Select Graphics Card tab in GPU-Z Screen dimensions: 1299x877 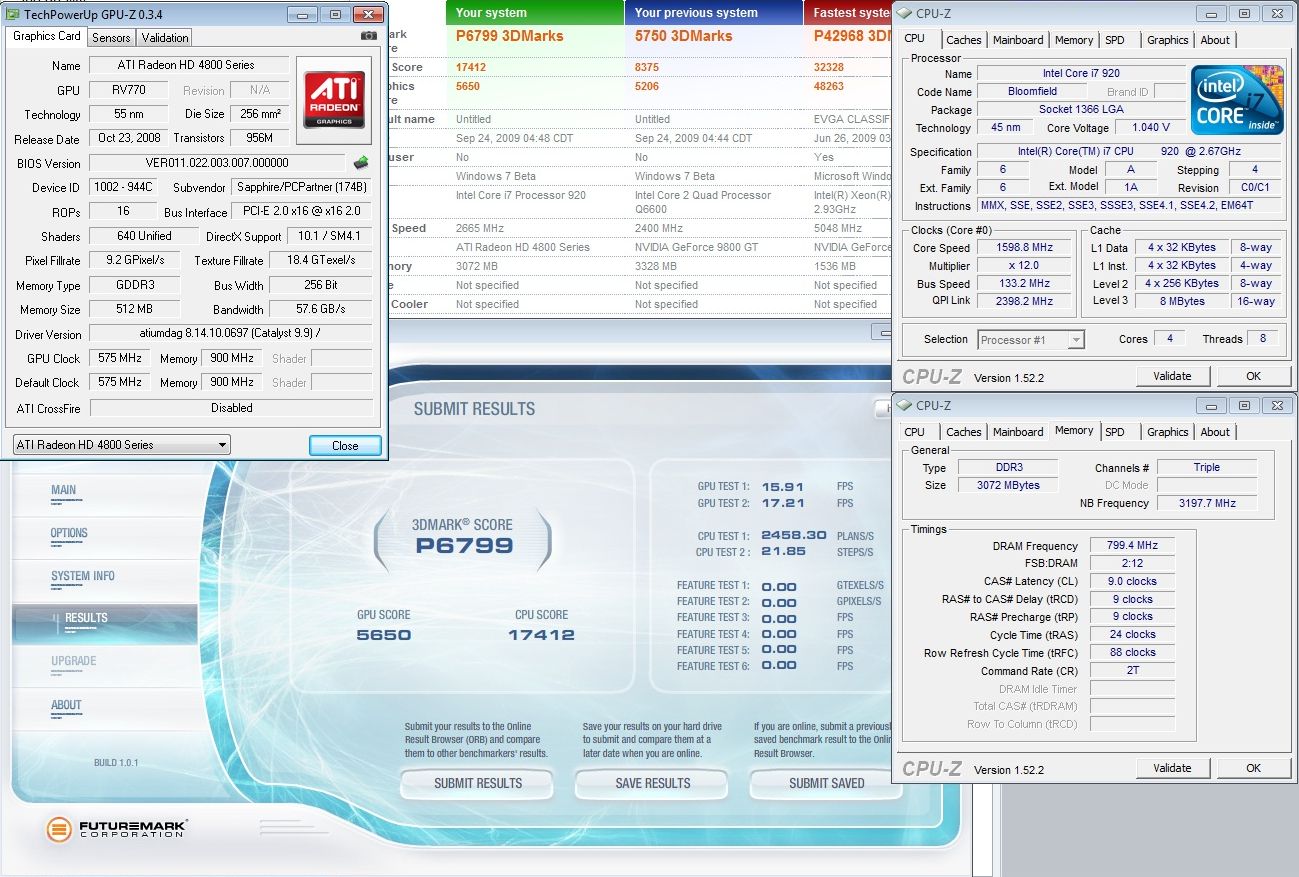click(x=47, y=36)
